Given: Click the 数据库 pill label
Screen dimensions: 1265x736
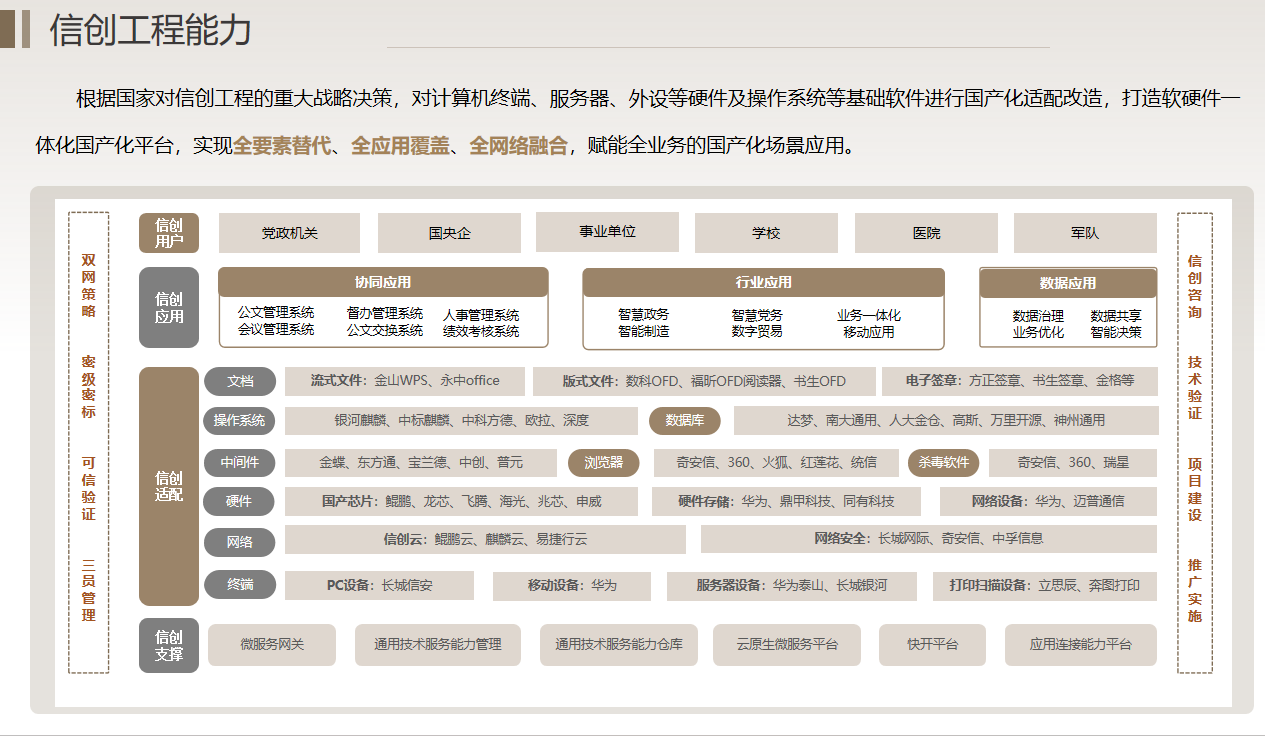Looking at the screenshot, I should click(x=685, y=421).
